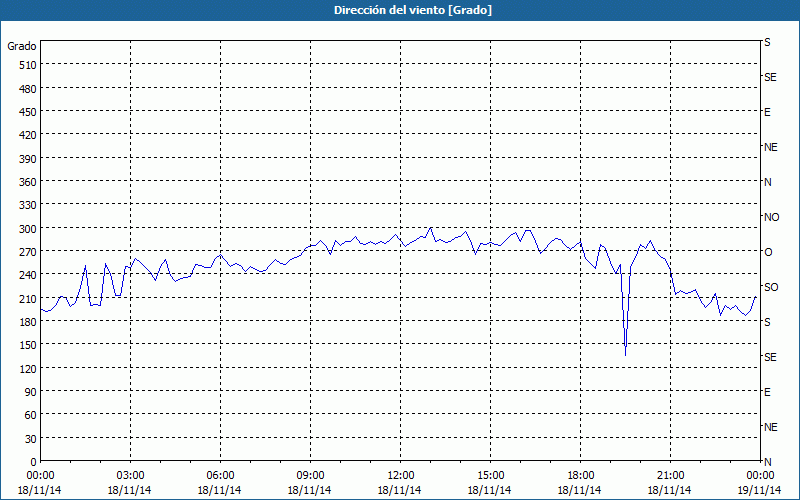Image resolution: width=800 pixels, height=500 pixels.
Task: Click the chart title "Dirección del viento [Grado]"
Action: point(412,10)
